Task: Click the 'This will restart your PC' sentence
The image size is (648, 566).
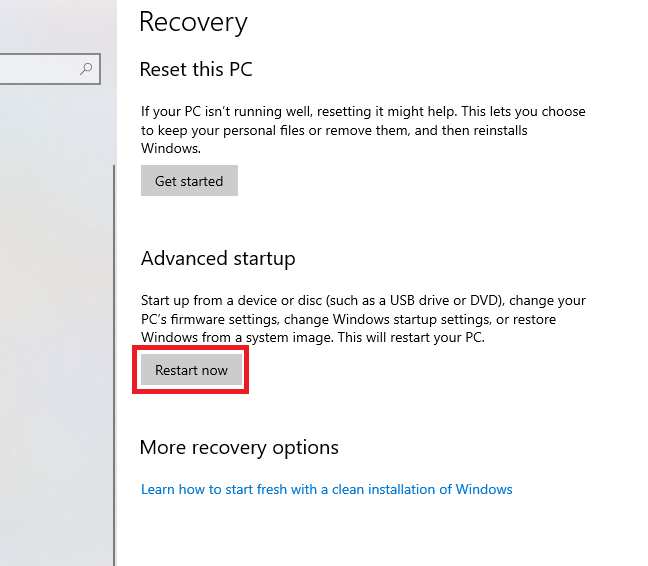Action: [x=411, y=337]
